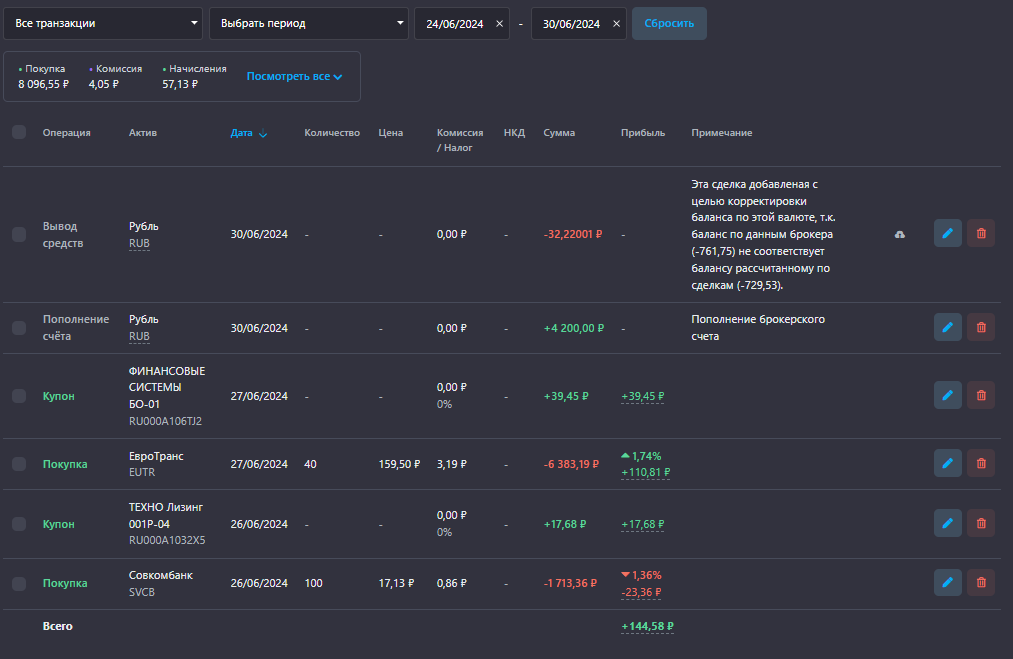This screenshot has width=1013, height=659.
Task: Delete the Совкомбанк purchase transaction
Action: point(981,582)
